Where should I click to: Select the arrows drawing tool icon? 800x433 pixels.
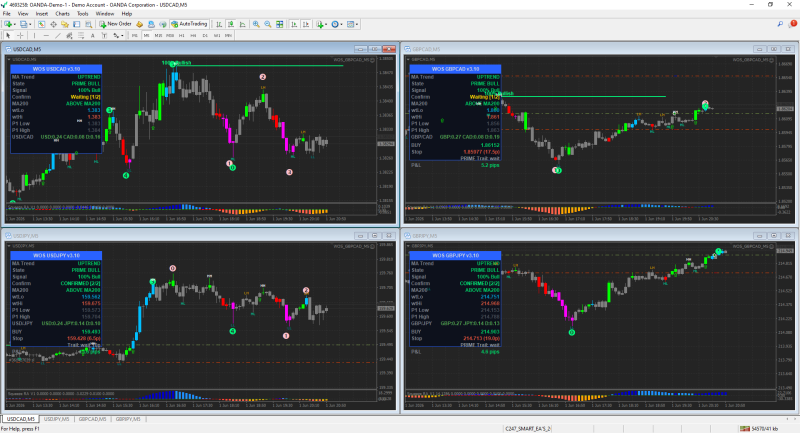116,36
